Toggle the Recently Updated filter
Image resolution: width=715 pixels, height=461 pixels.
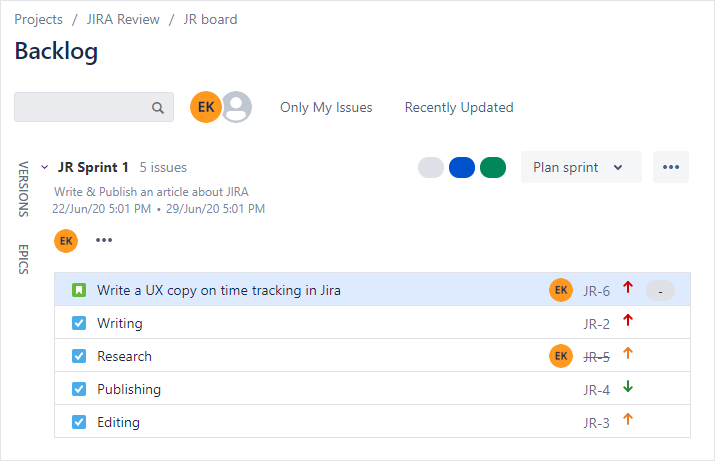pos(459,107)
